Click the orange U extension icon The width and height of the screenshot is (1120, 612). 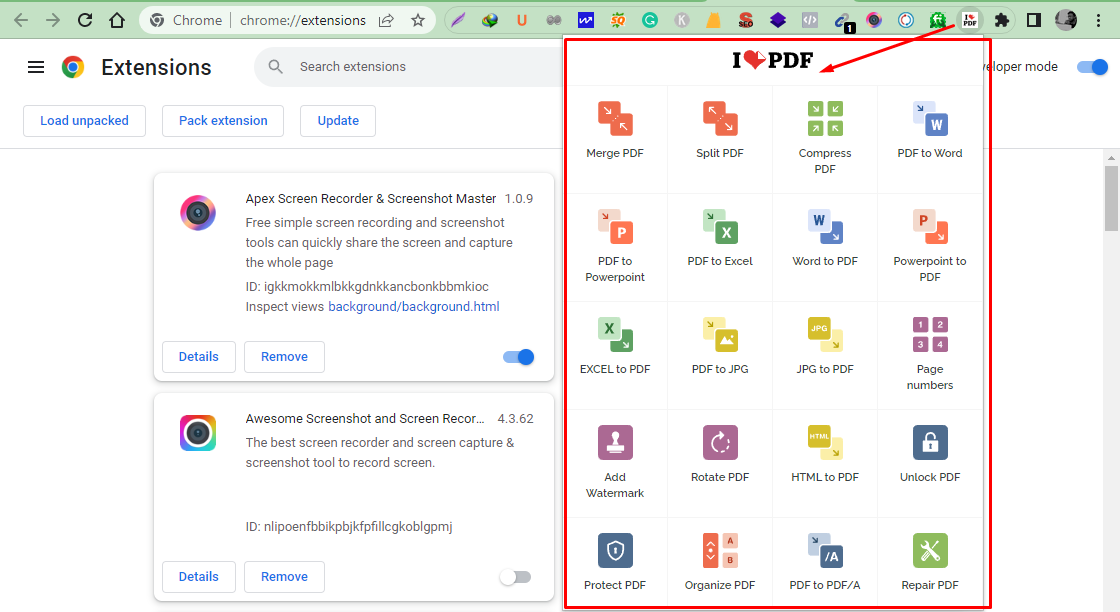[x=522, y=20]
